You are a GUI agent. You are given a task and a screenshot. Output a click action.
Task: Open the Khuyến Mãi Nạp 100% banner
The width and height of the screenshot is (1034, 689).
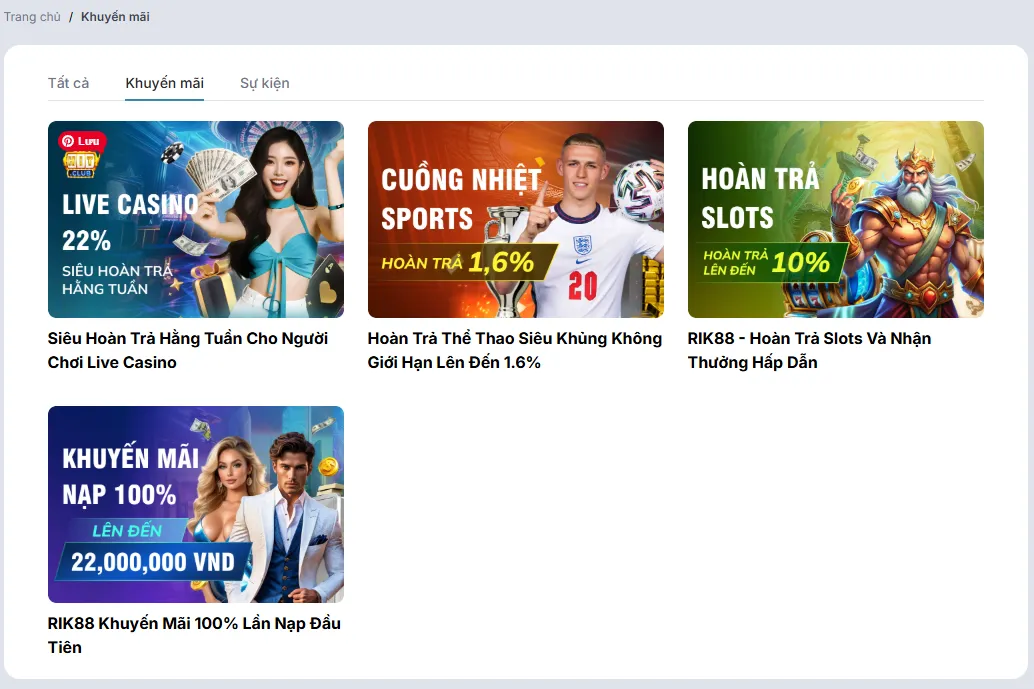tap(196, 504)
